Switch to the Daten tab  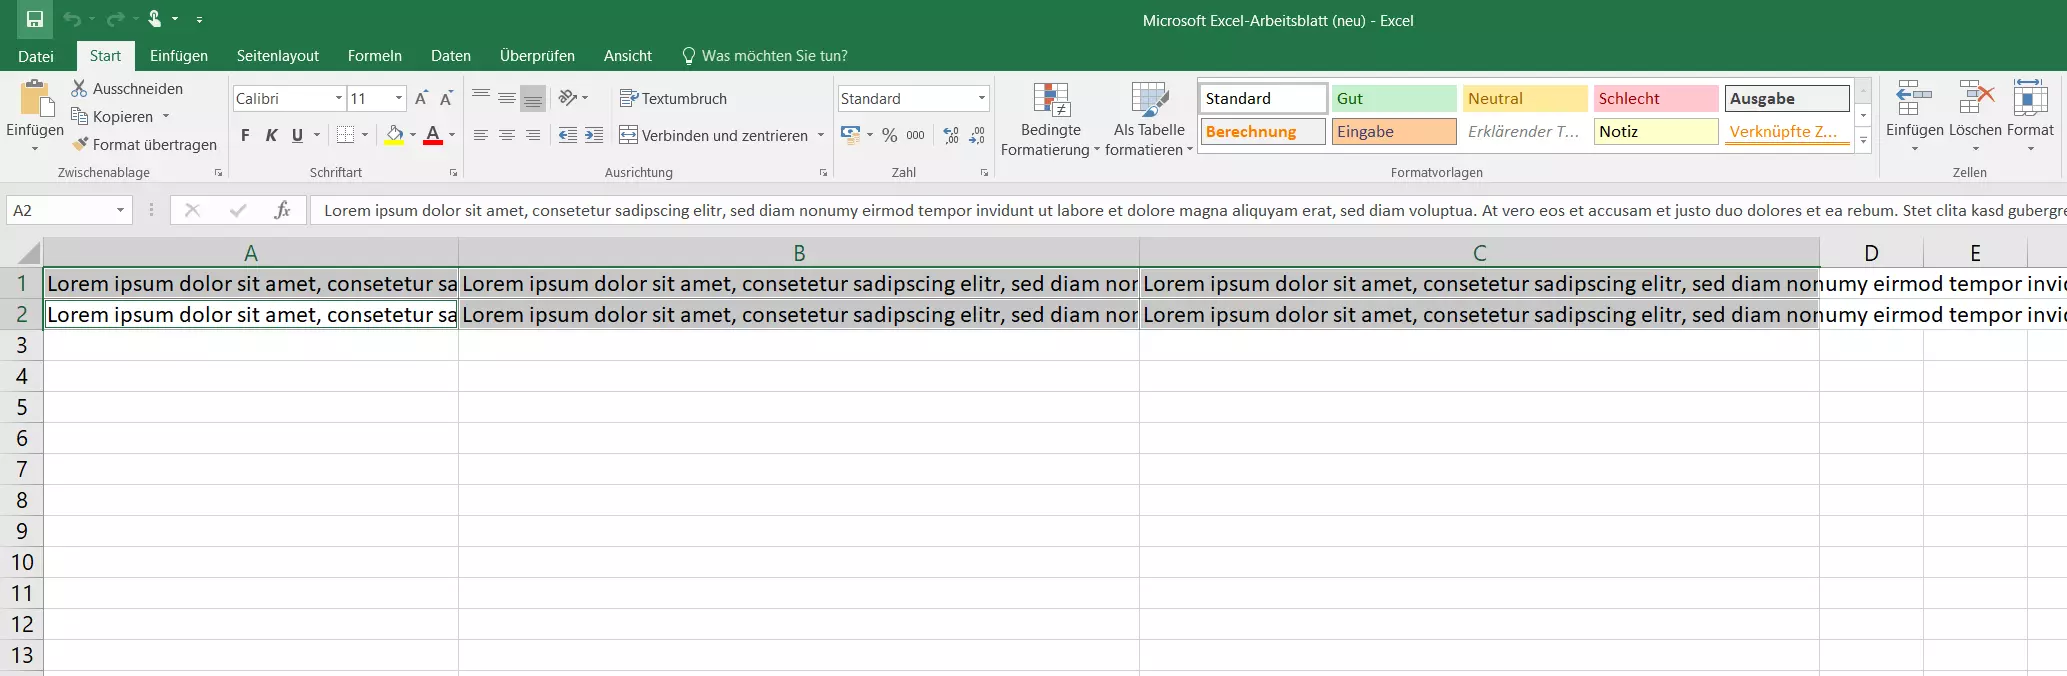(451, 56)
